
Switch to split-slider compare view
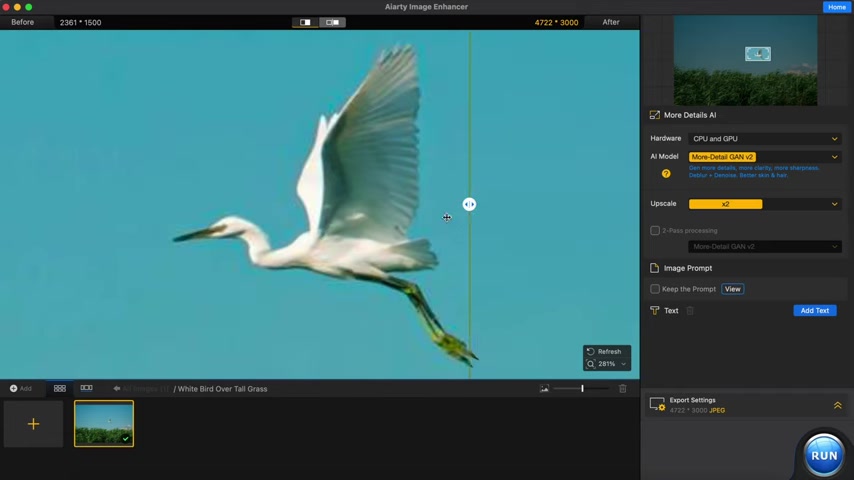[x=305, y=22]
